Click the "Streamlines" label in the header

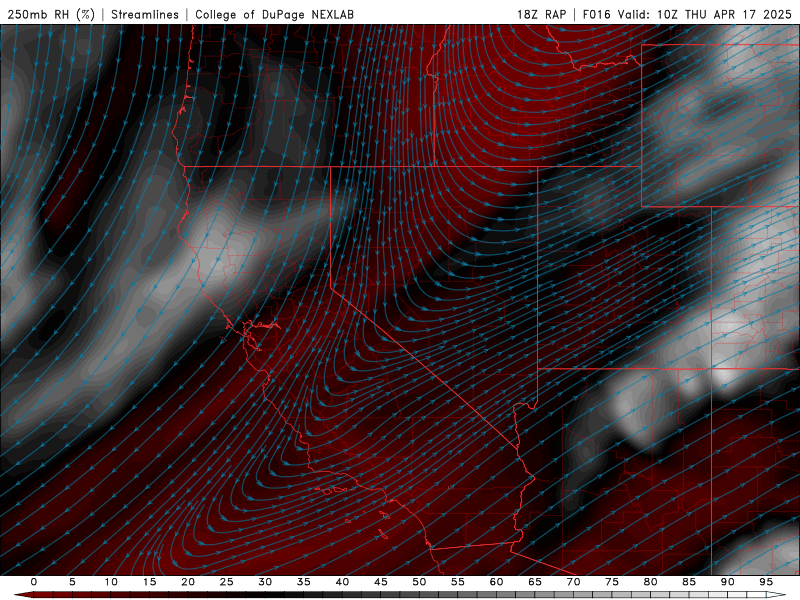(145, 14)
